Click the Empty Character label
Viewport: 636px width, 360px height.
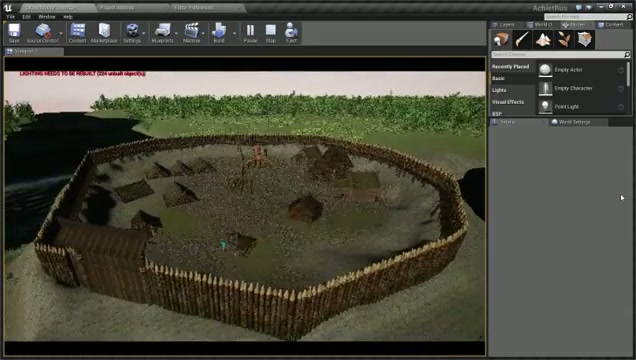click(x=573, y=88)
